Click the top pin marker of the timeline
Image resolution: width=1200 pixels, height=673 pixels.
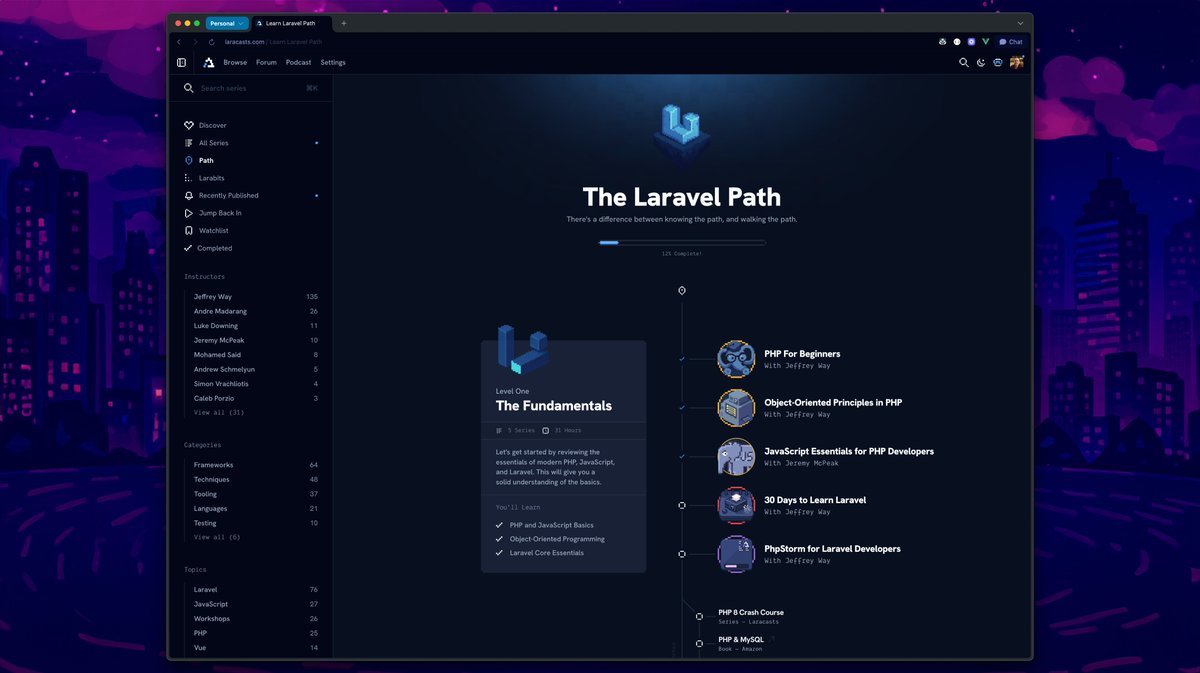click(682, 290)
